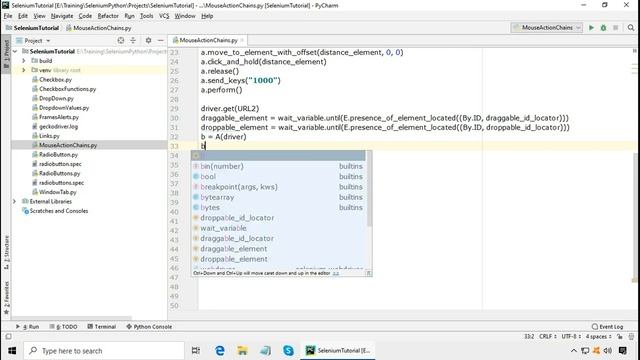Open the Refactor menu

(x=108, y=16)
